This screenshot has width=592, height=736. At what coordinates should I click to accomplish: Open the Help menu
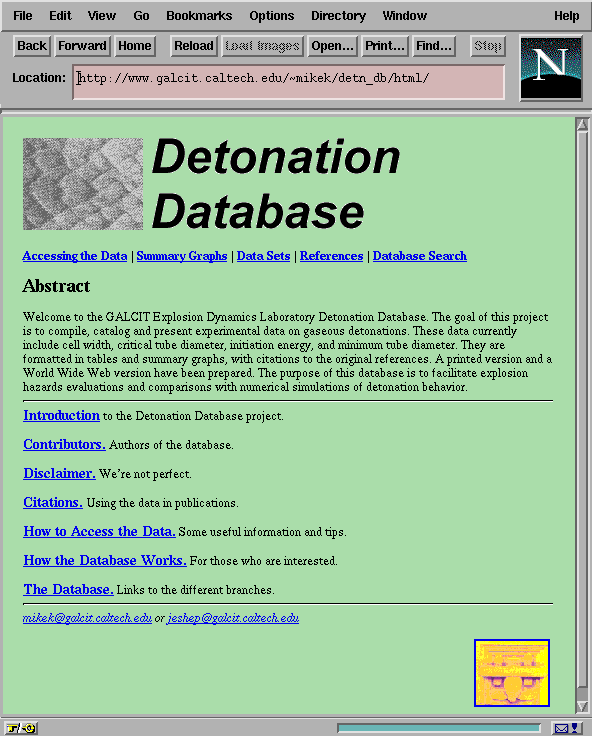click(566, 16)
